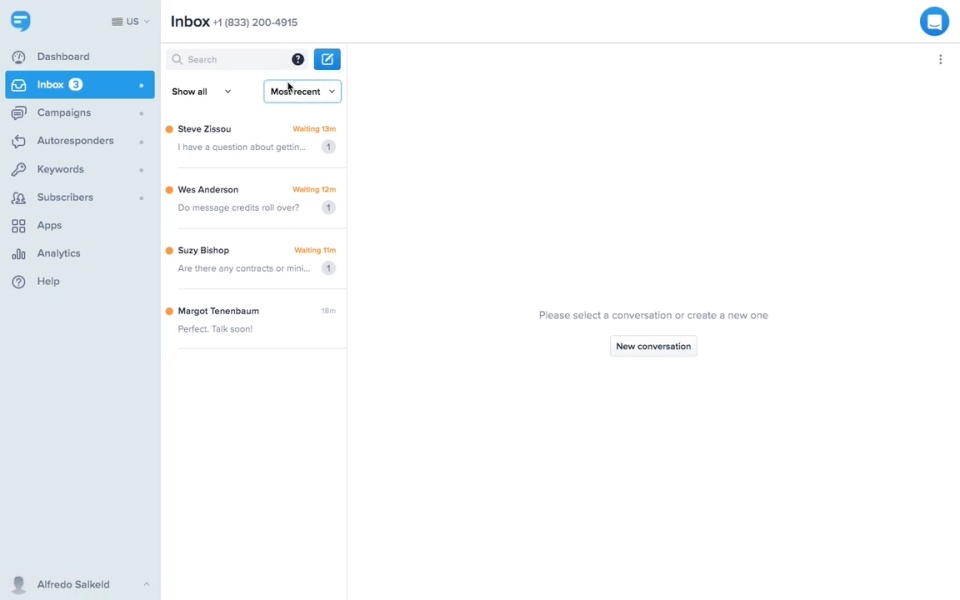Click the app logo in sidebar

20,21
